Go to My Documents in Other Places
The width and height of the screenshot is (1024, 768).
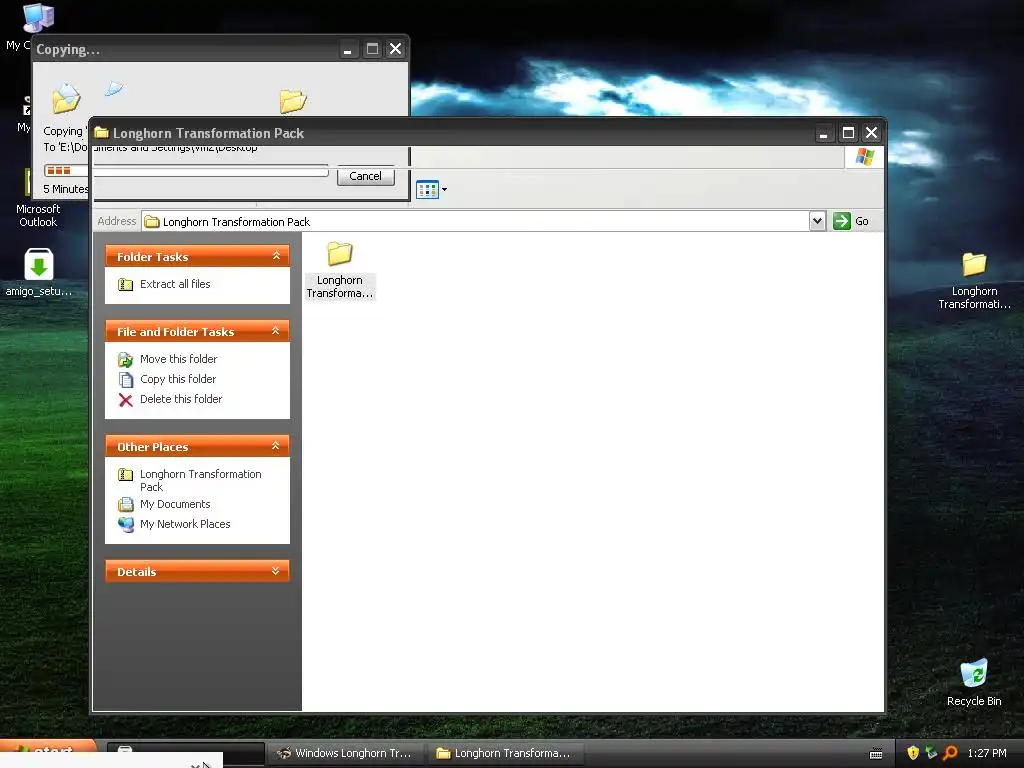(x=175, y=504)
